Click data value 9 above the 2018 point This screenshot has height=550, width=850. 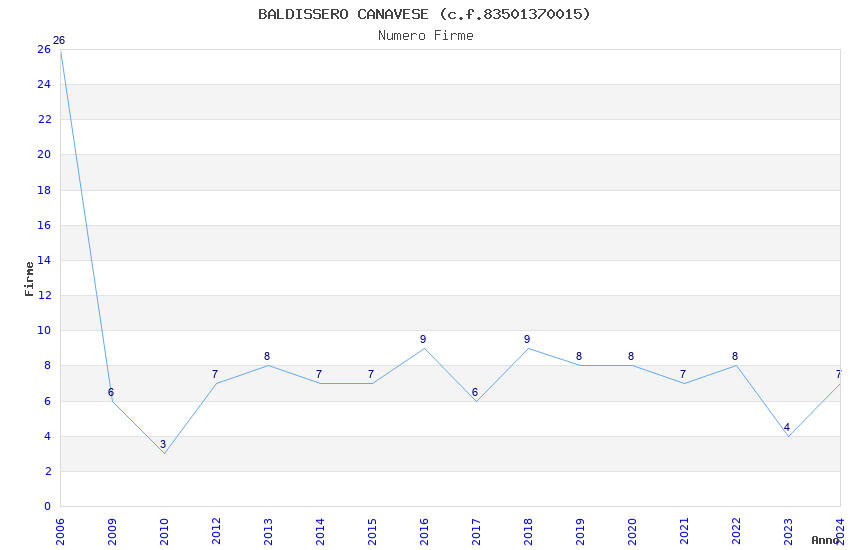[527, 339]
